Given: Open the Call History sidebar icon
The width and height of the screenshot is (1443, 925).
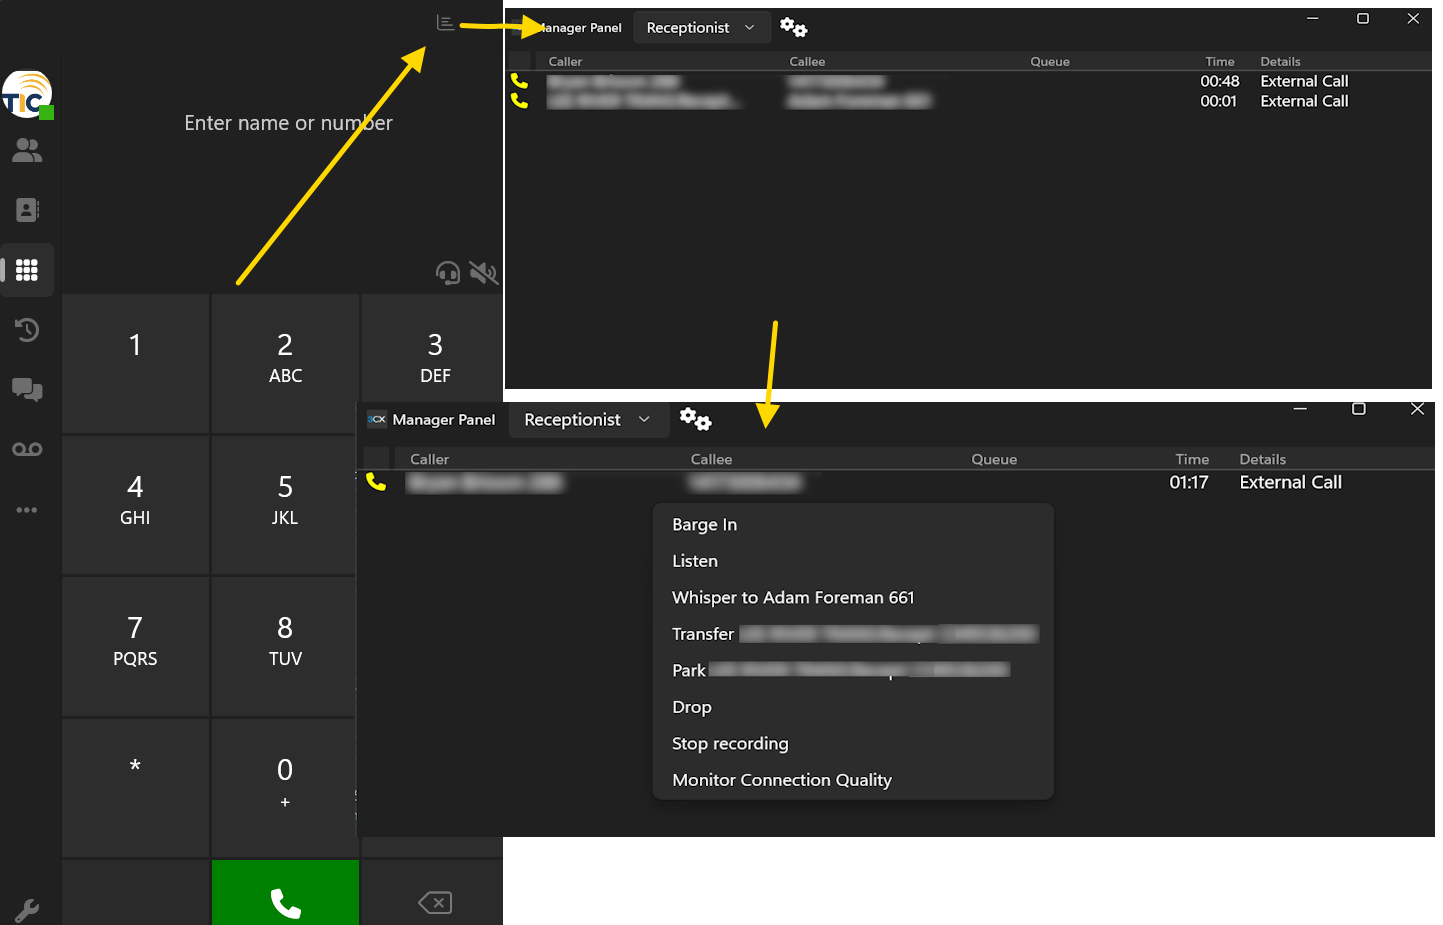Looking at the screenshot, I should [27, 330].
